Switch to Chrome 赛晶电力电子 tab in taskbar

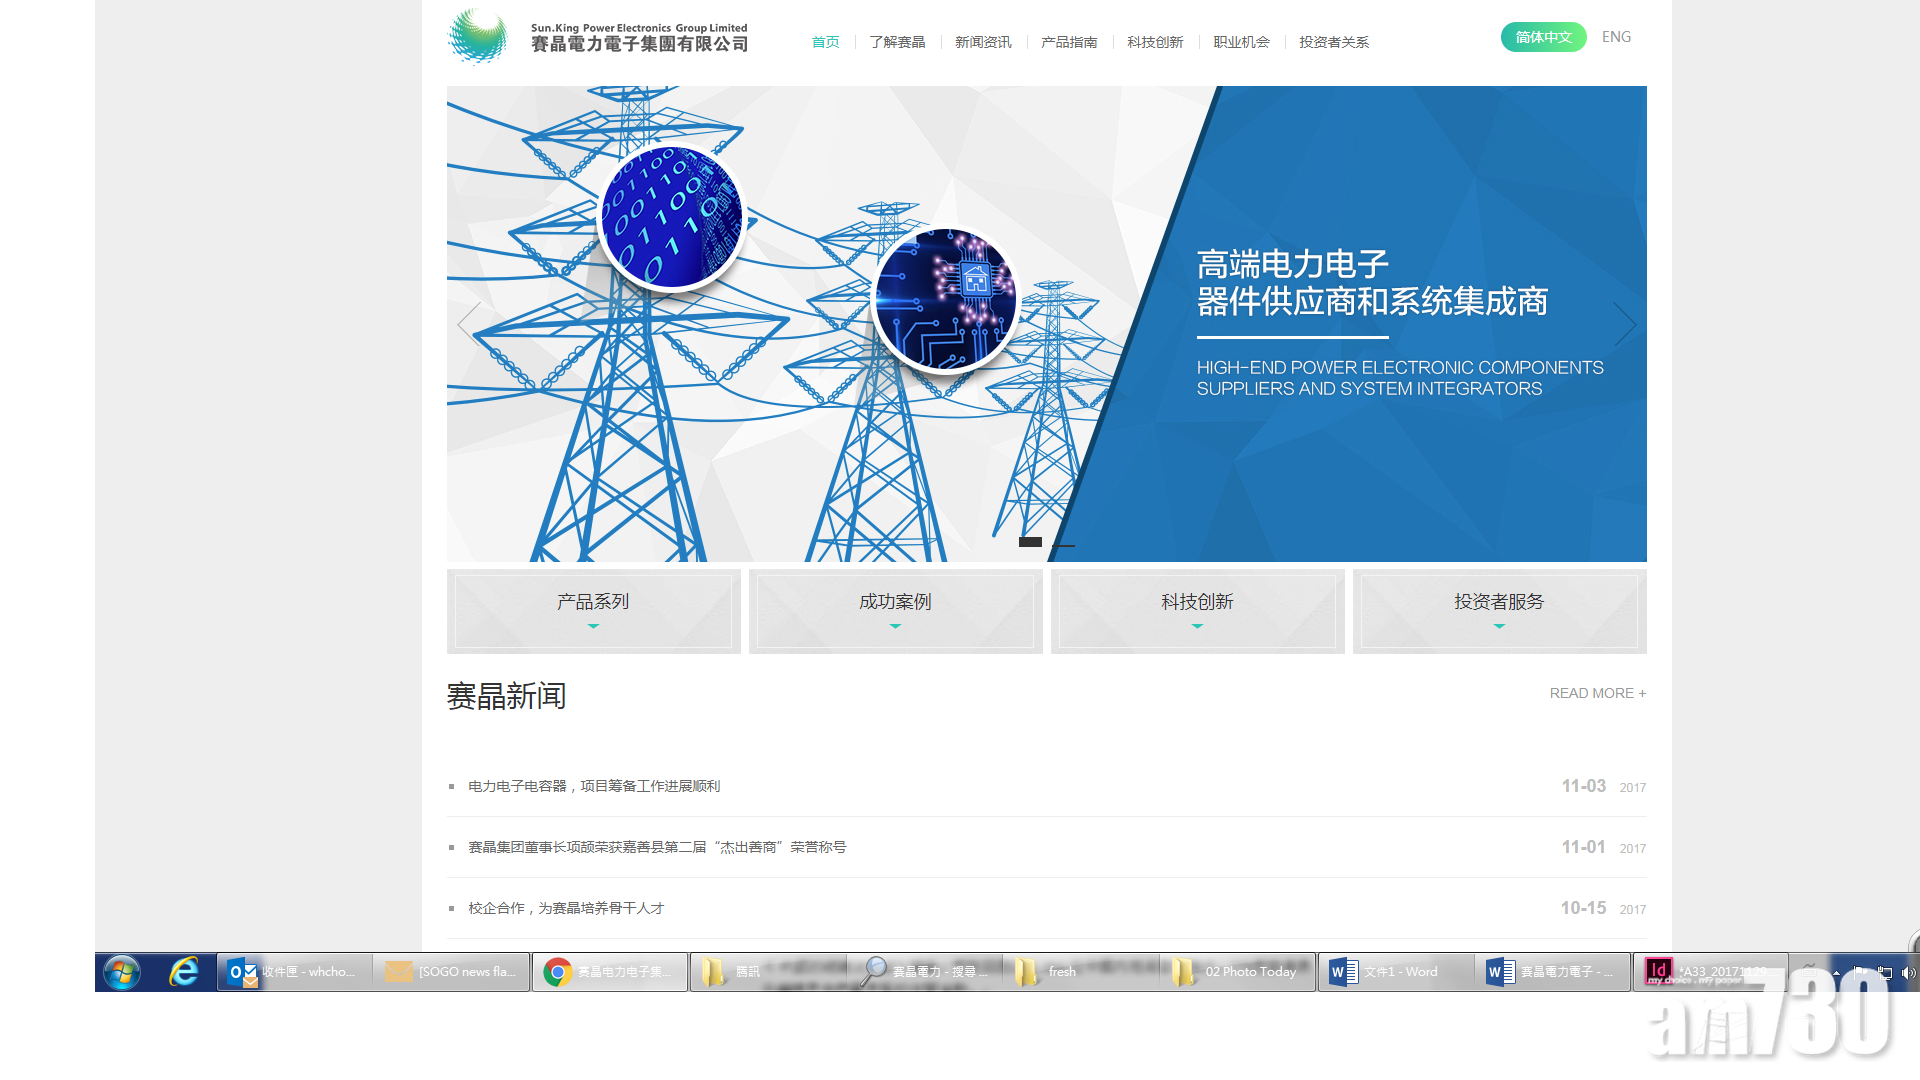610,971
